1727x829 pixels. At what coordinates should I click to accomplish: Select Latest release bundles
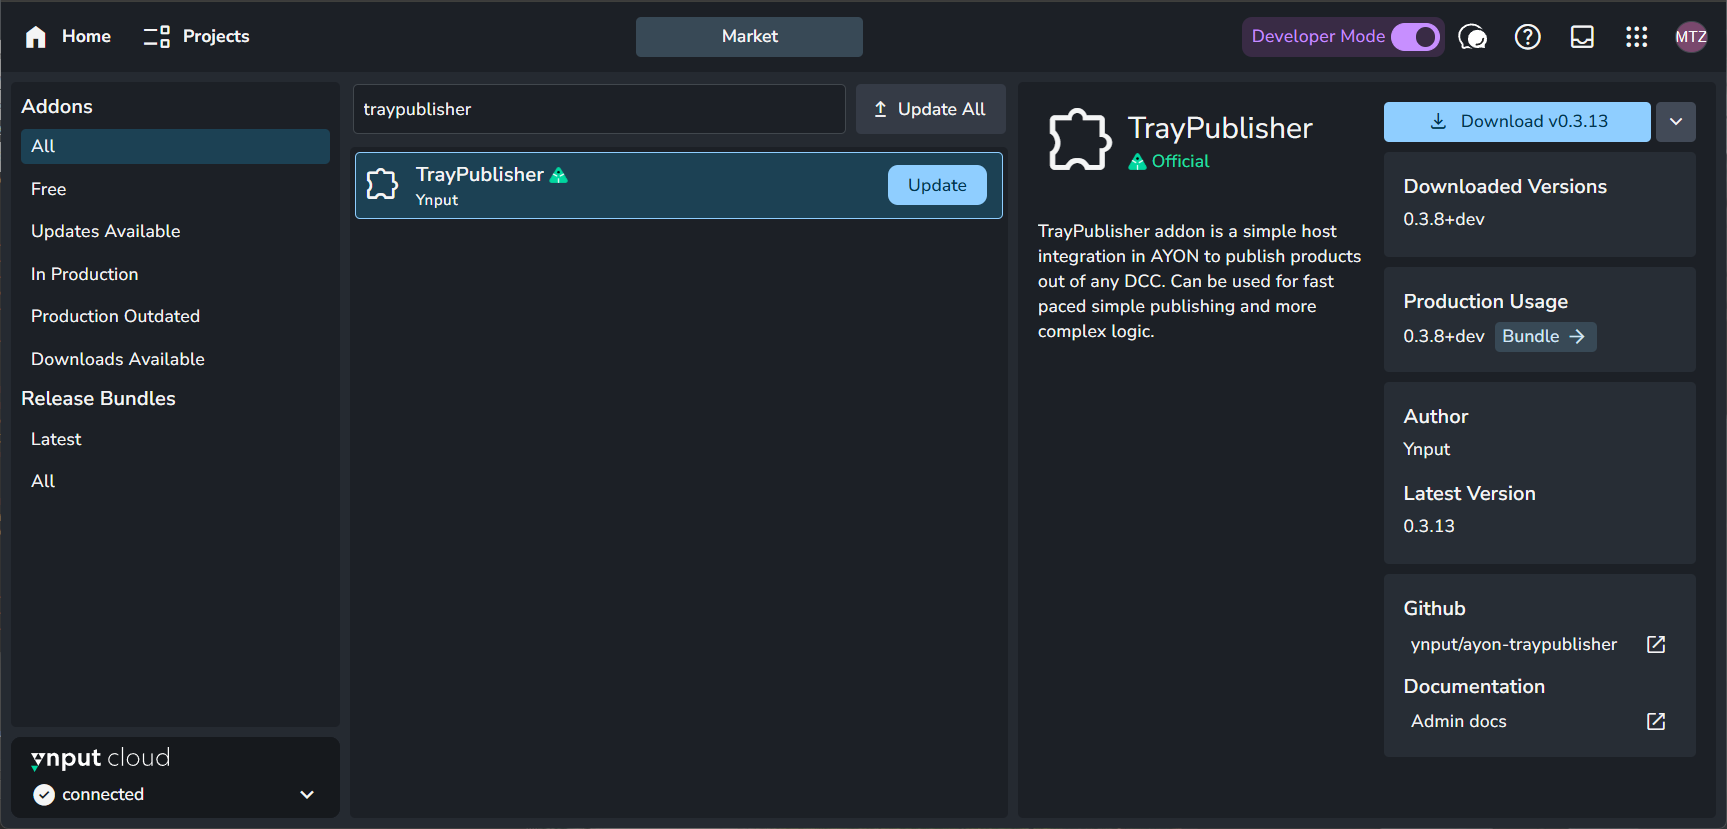[175, 439]
